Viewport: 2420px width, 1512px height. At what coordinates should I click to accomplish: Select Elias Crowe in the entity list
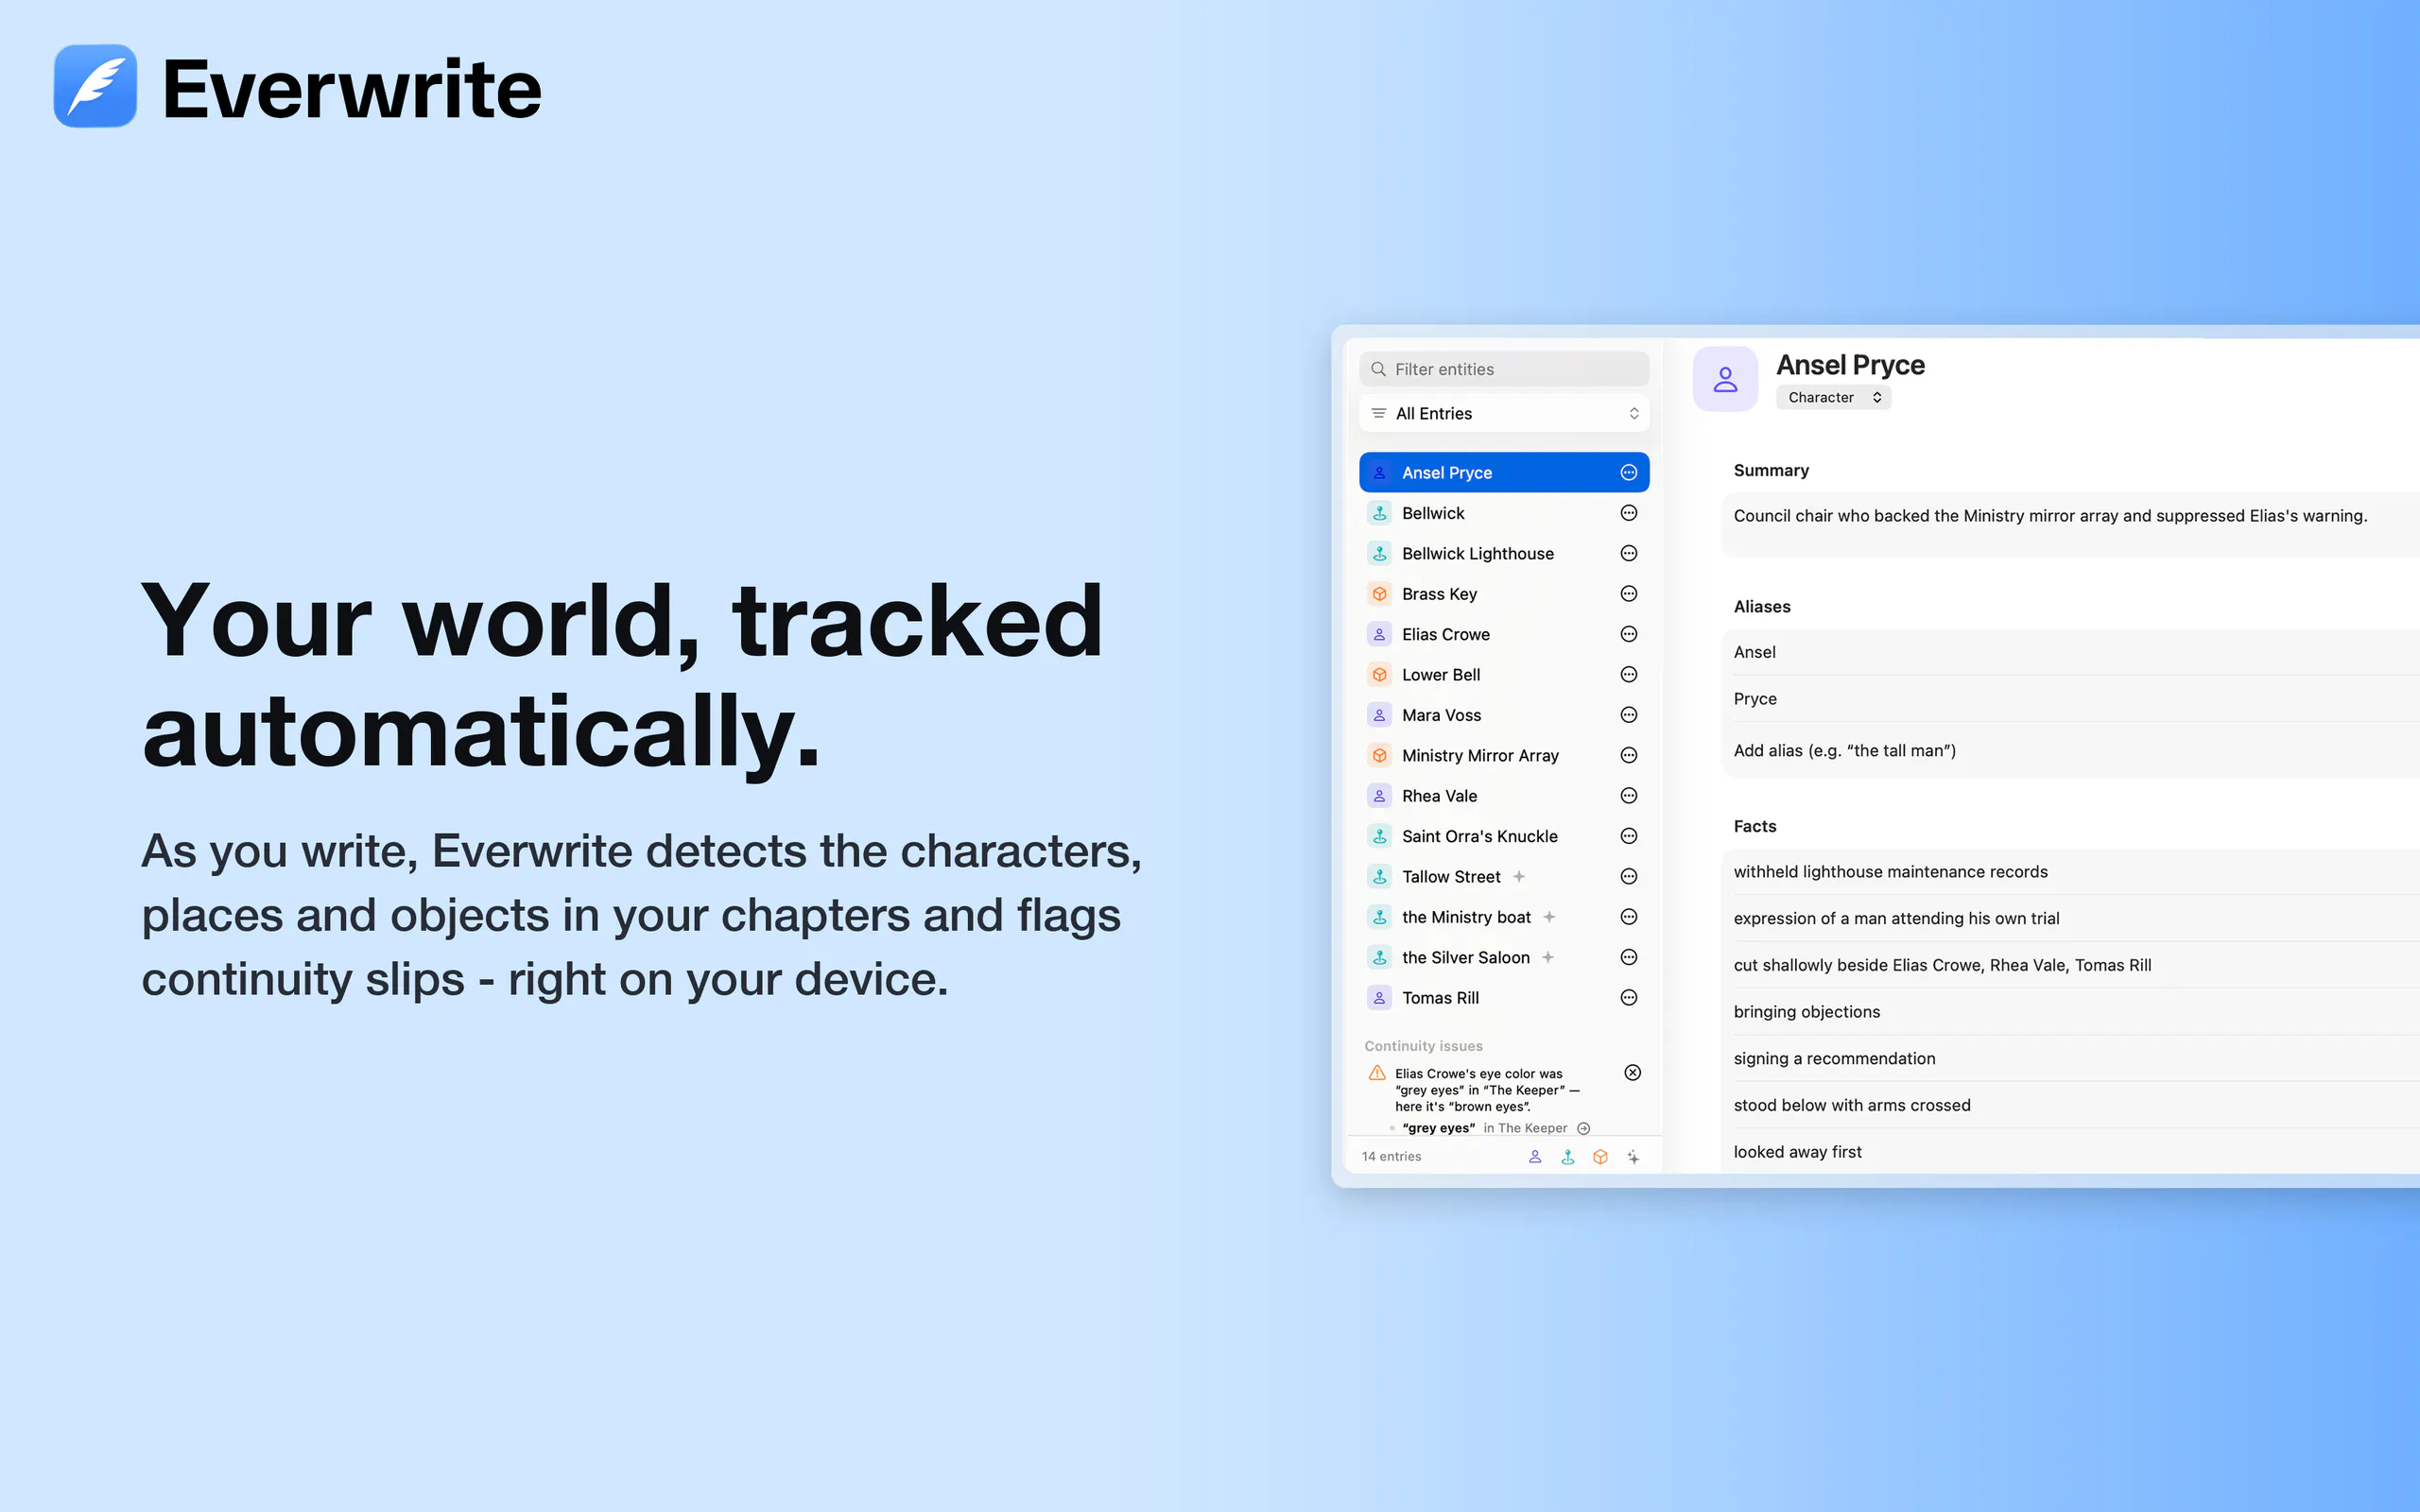pyautogui.click(x=1504, y=634)
